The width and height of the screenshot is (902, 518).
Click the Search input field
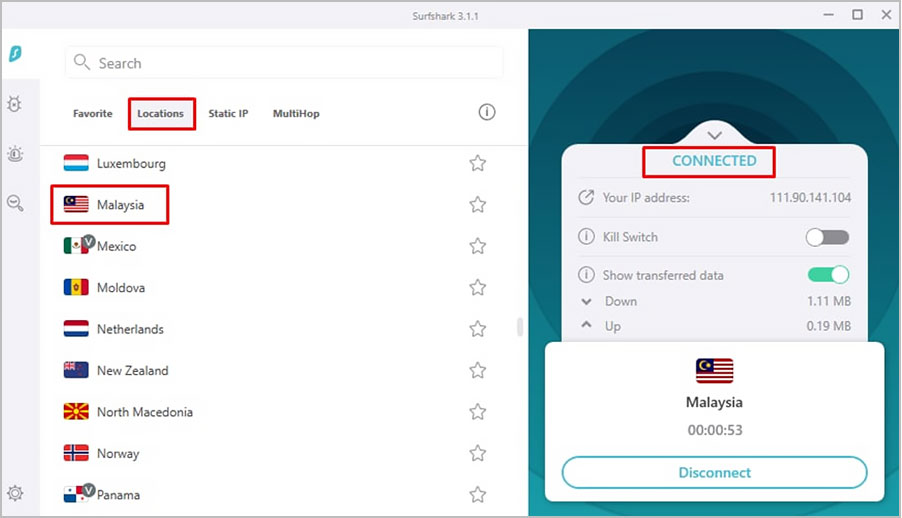[285, 63]
